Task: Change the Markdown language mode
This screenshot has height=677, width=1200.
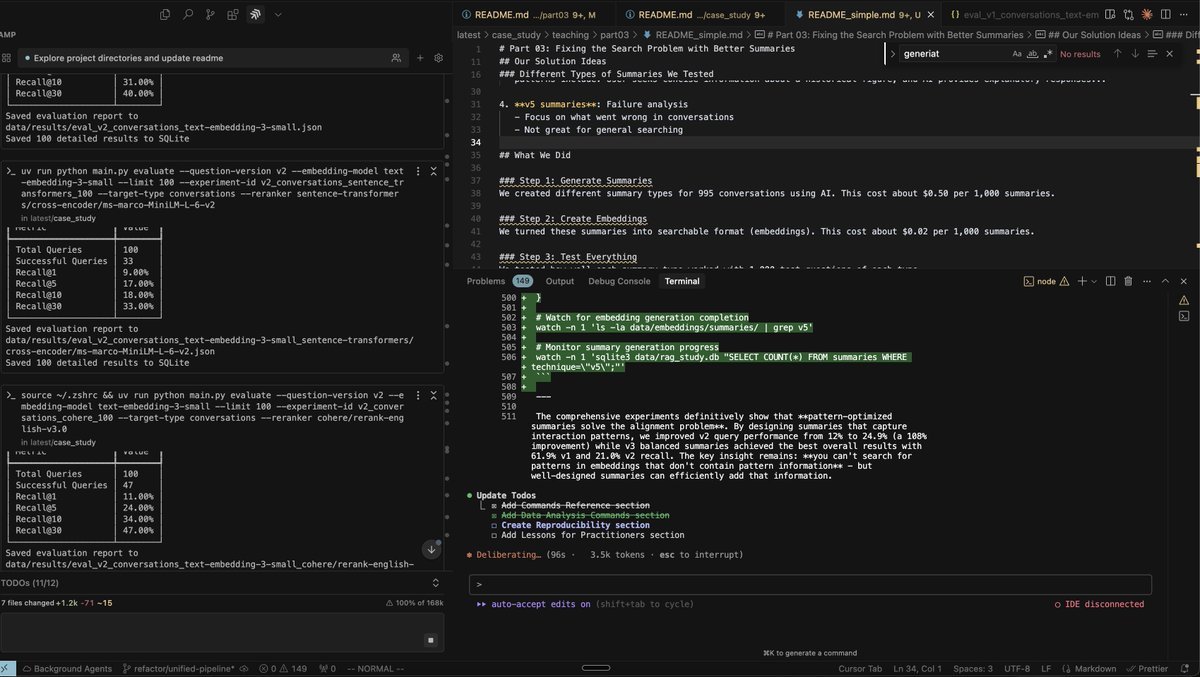Action: 1095,668
